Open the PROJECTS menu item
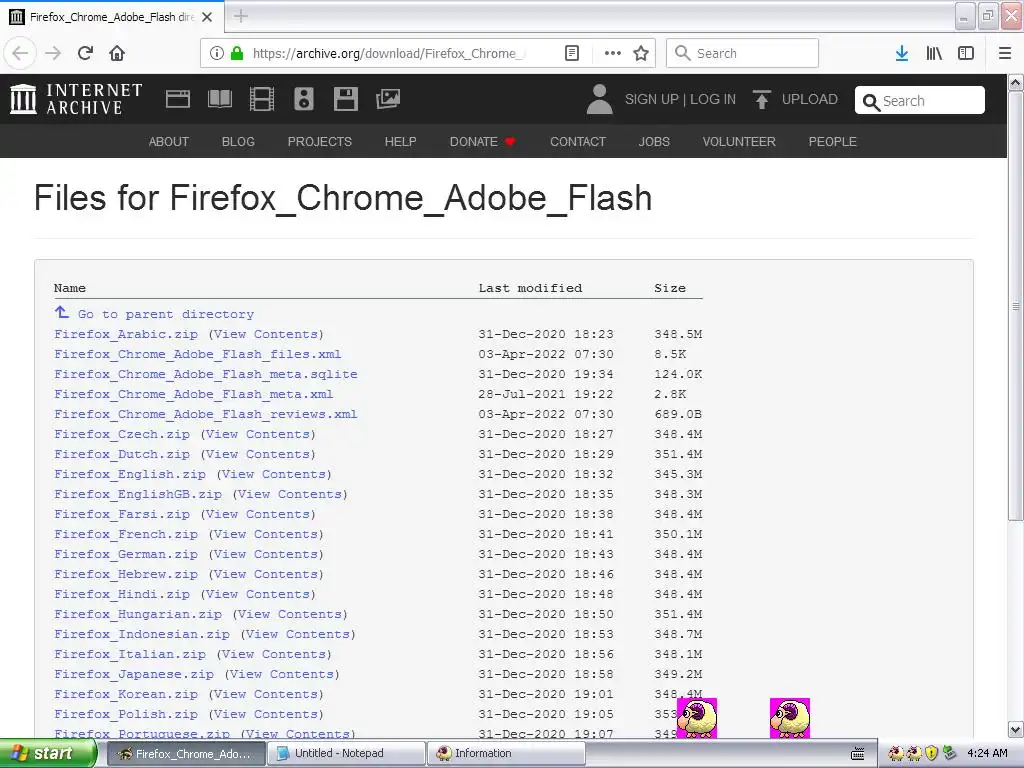1024x768 pixels. [320, 142]
